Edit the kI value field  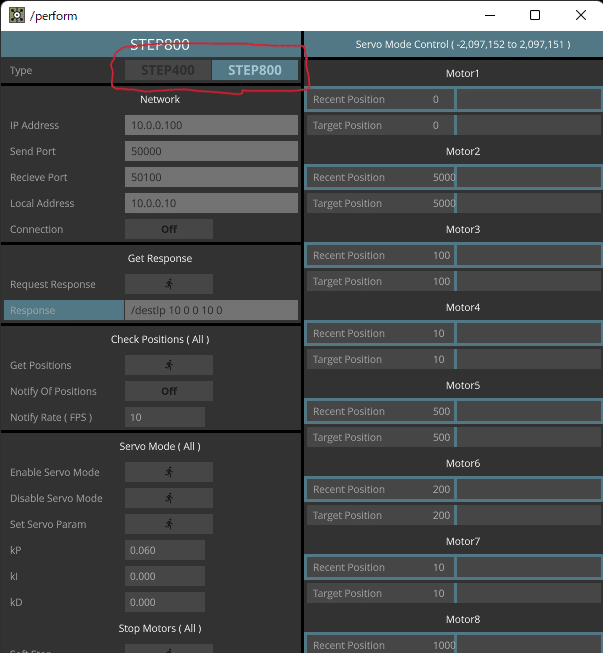click(165, 576)
